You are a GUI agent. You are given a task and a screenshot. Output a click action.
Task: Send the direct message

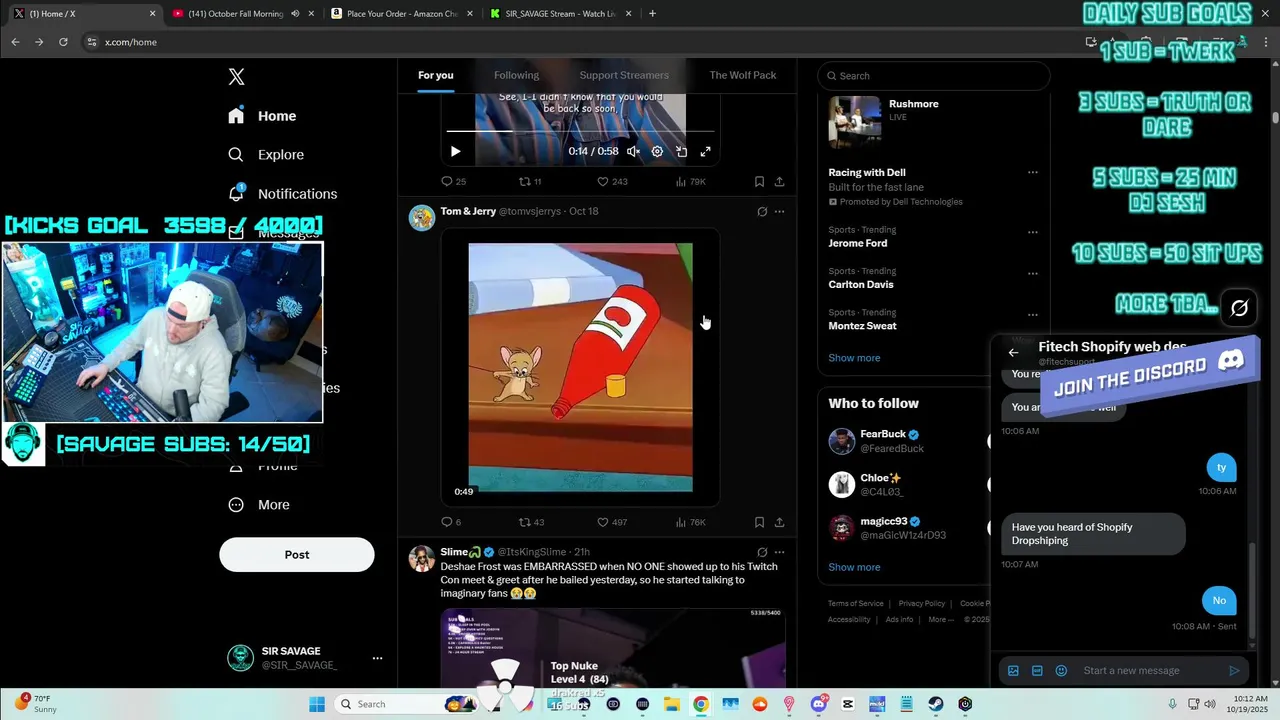(1234, 671)
